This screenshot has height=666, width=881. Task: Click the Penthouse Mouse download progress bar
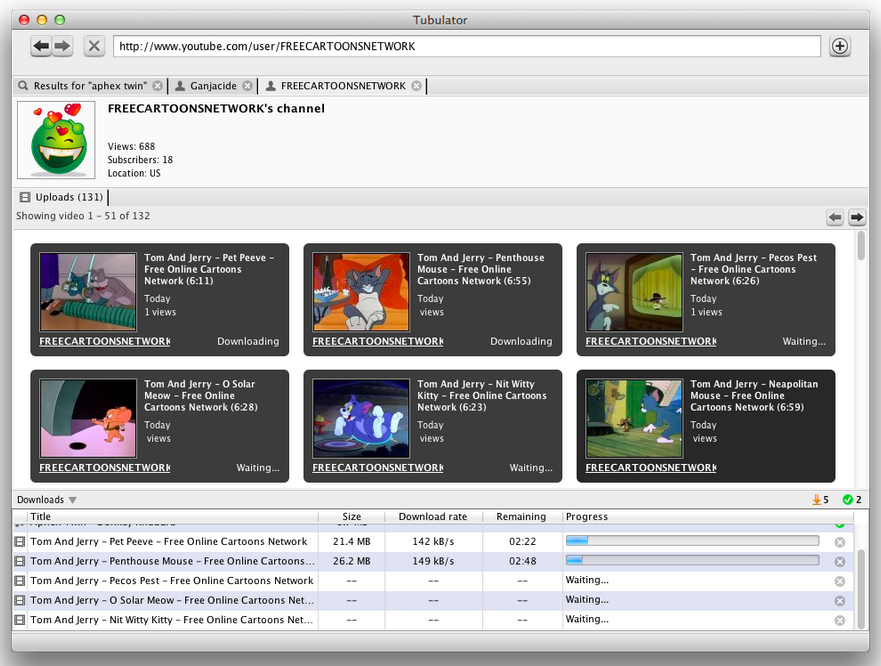tap(692, 560)
